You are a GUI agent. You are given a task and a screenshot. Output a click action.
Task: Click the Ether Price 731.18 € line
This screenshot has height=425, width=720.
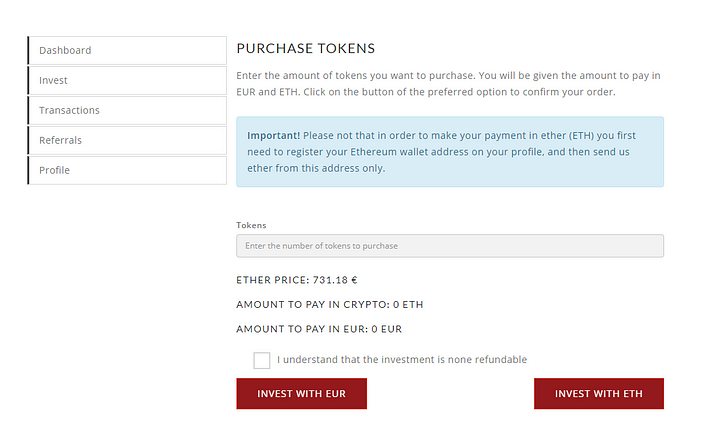297,280
